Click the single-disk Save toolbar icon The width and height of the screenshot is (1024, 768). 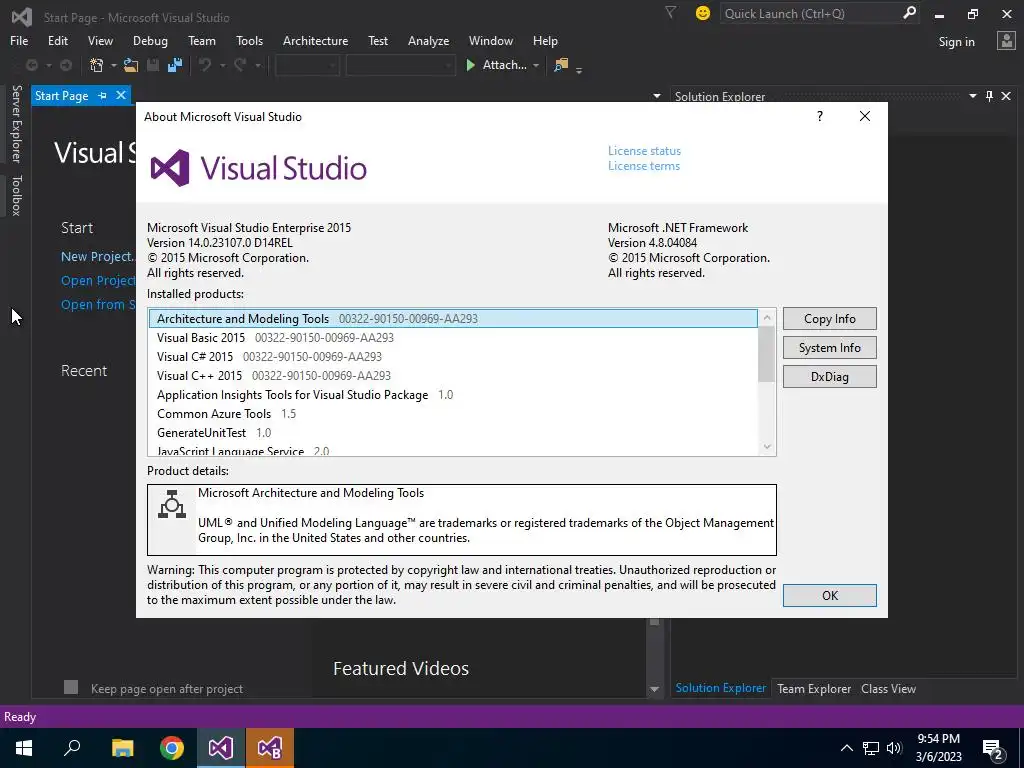point(153,65)
